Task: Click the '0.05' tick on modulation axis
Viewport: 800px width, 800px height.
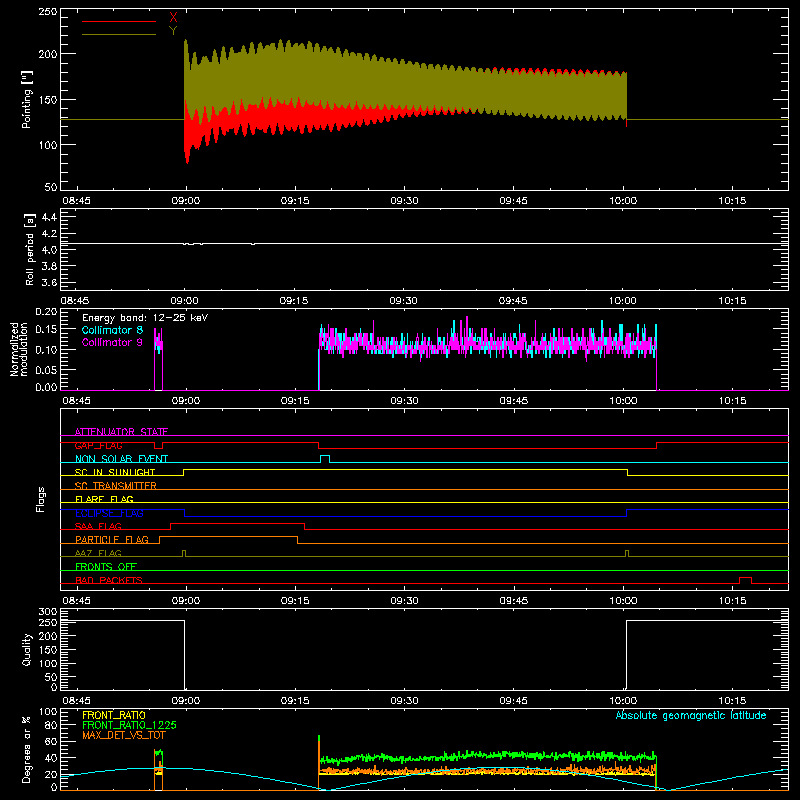Action: click(x=46, y=369)
